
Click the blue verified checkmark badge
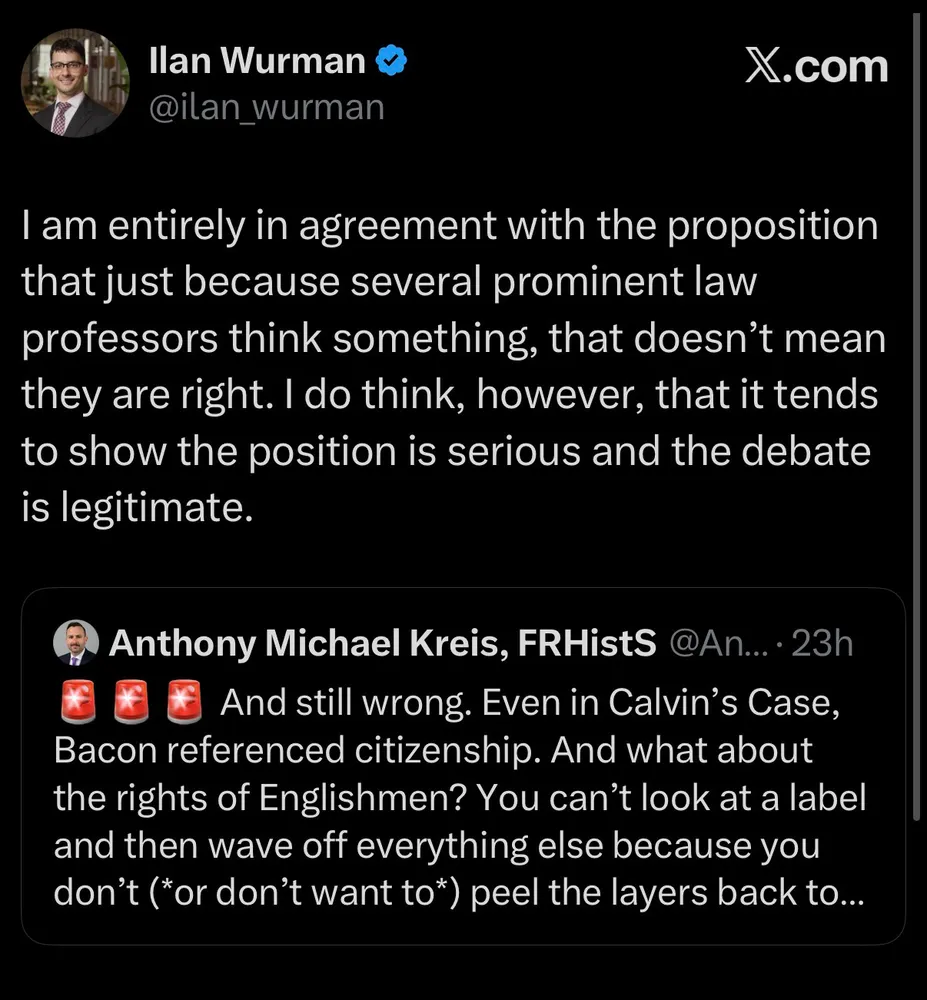[x=392, y=63]
